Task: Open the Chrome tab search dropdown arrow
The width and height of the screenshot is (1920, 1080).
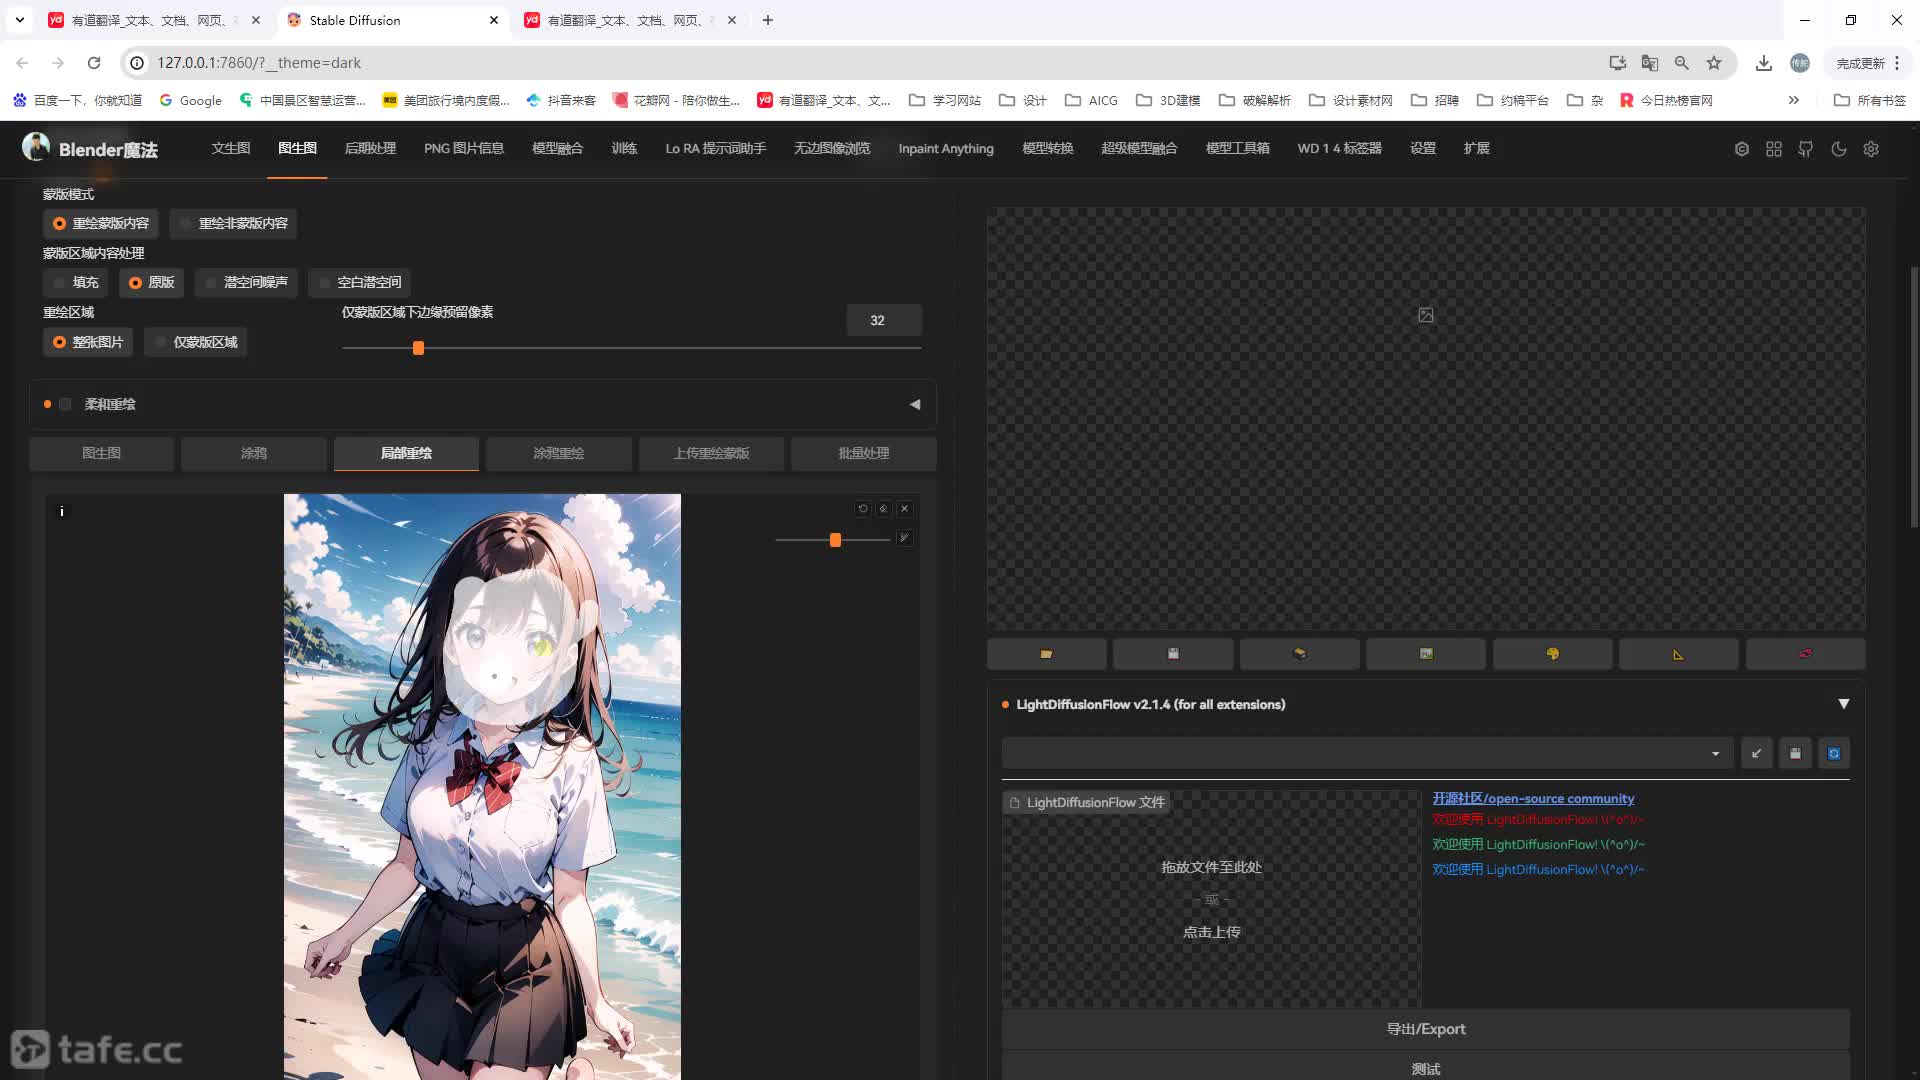Action: coord(20,20)
